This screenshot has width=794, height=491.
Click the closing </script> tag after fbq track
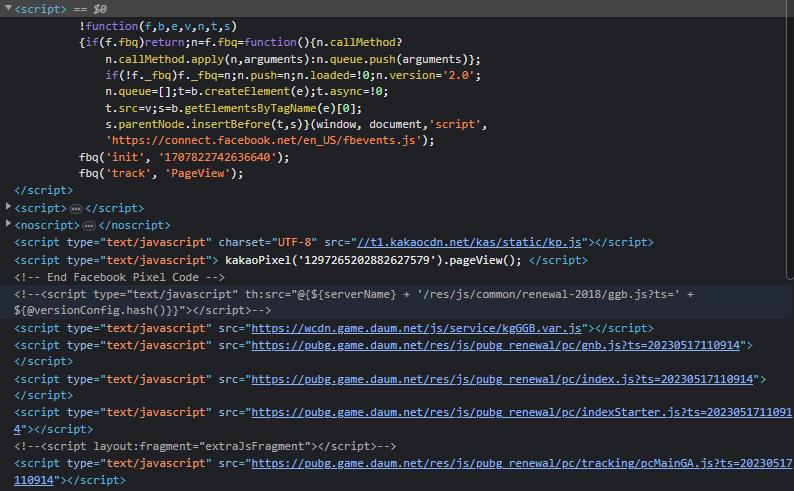click(44, 190)
